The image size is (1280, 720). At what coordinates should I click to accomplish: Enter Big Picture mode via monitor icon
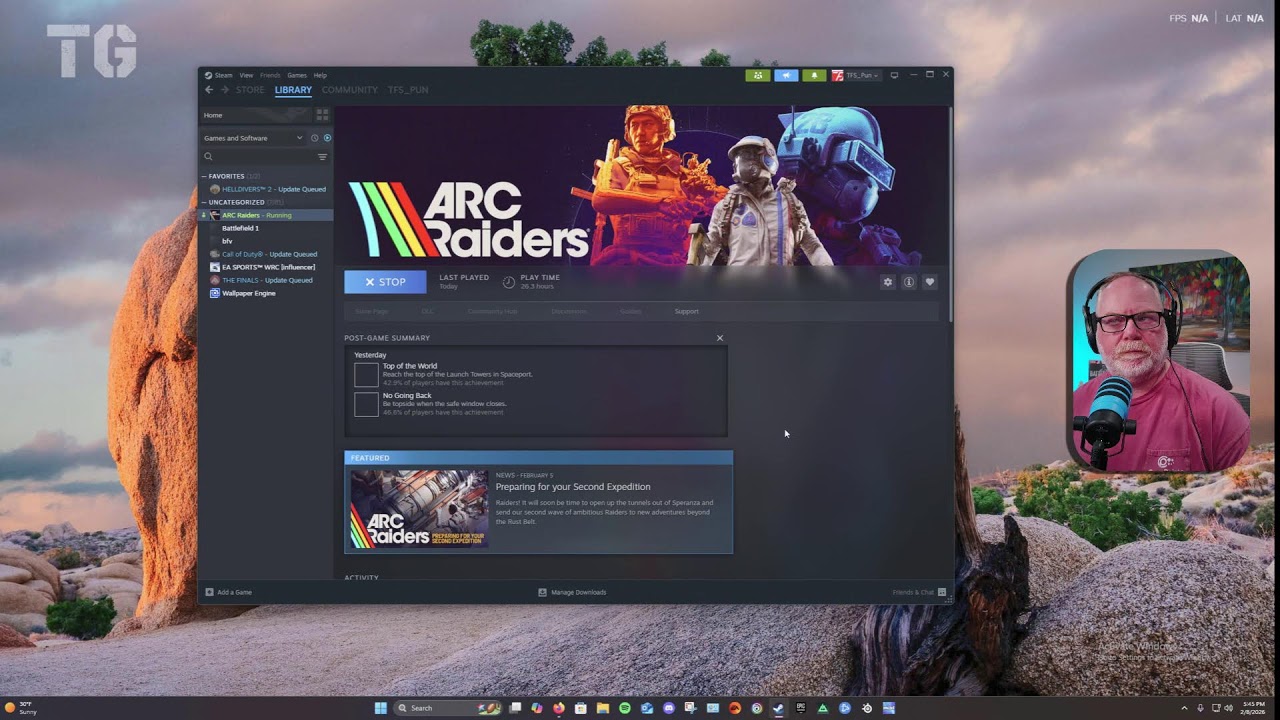[x=894, y=75]
